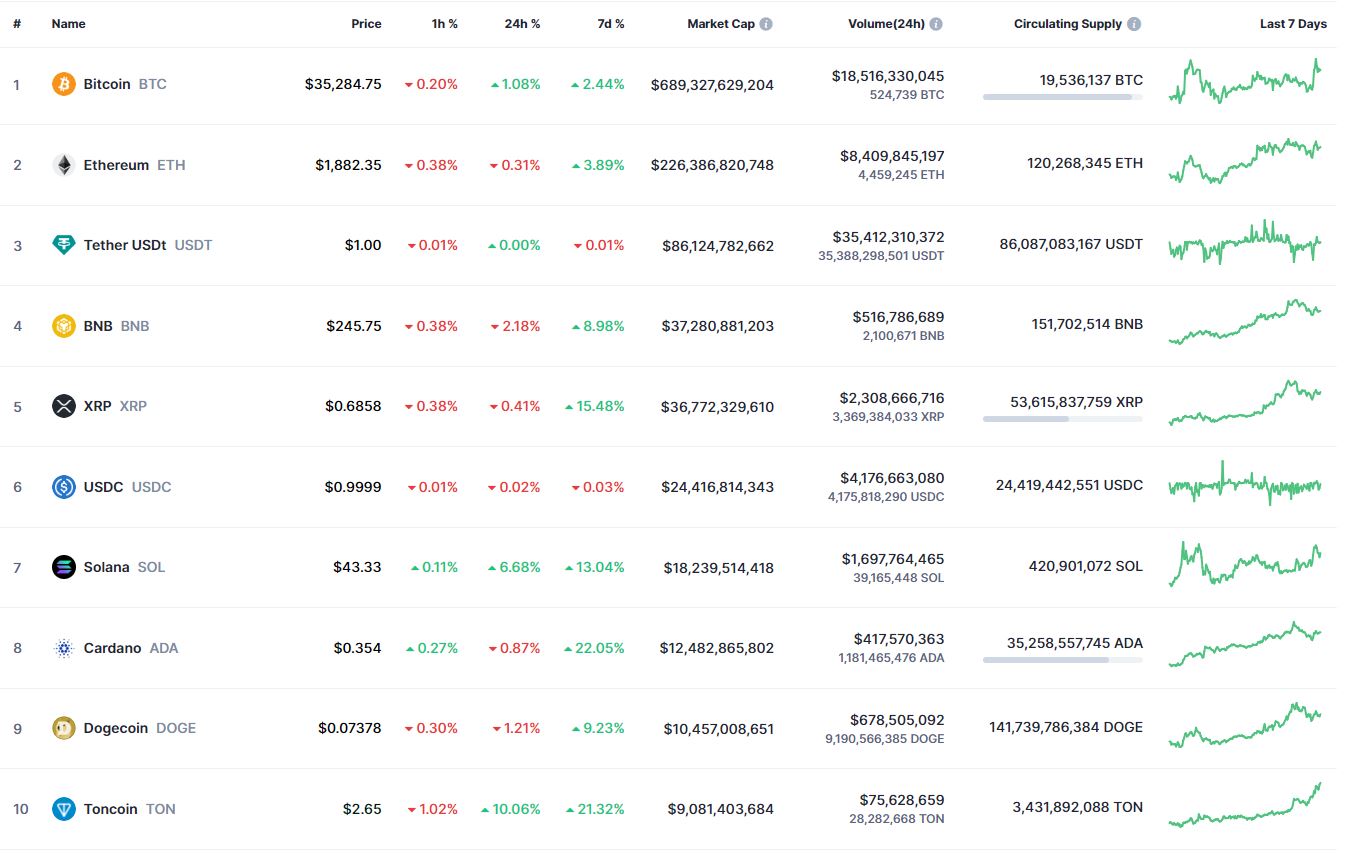
Task: Click the Solana logo icon
Action: coord(64,567)
